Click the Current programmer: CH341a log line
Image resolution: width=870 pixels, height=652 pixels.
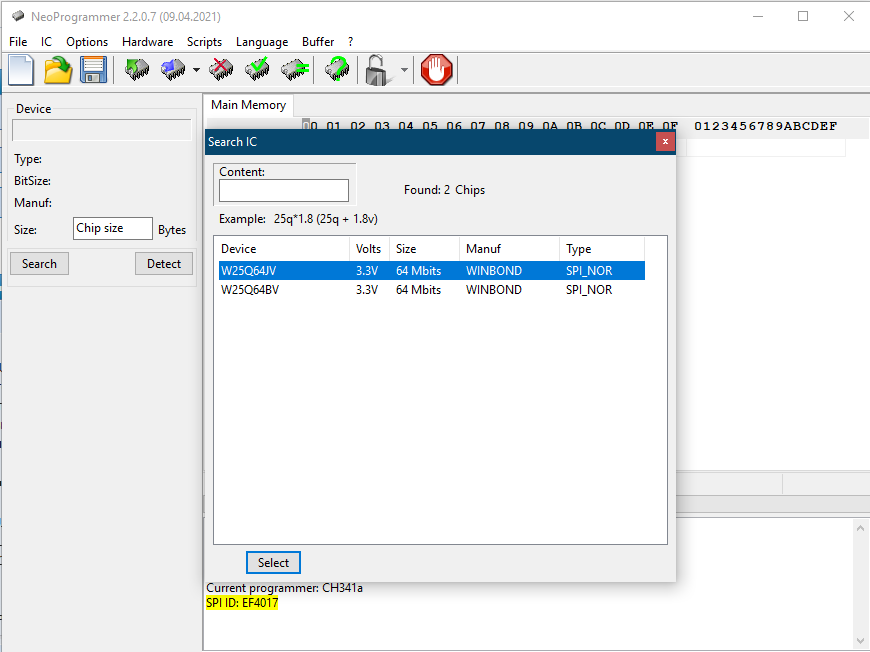point(284,588)
